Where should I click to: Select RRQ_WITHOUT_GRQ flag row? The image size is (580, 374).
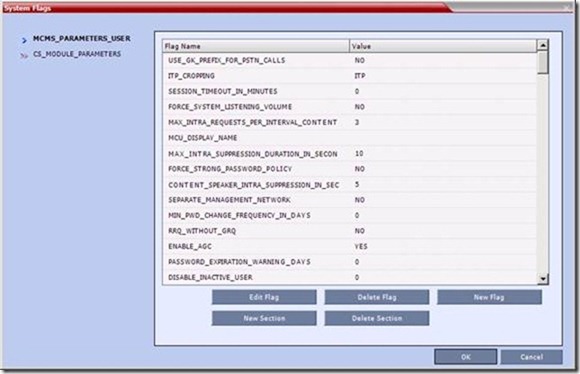pyautogui.click(x=350, y=231)
